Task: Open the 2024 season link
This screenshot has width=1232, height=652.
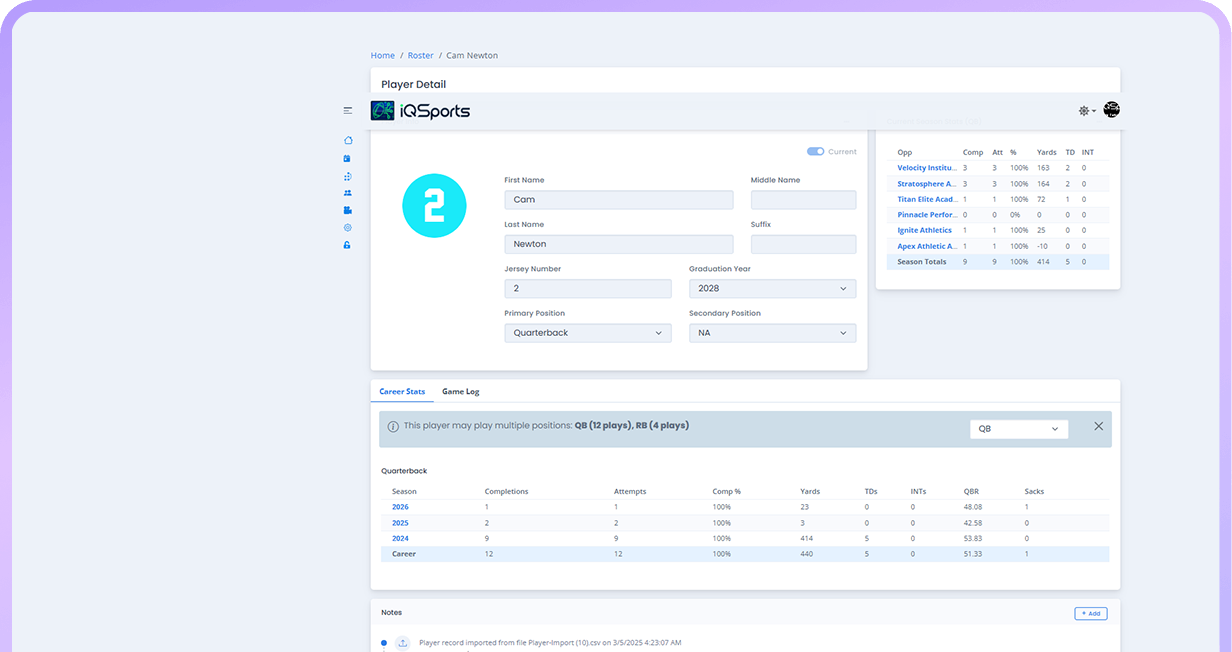Action: (400, 538)
